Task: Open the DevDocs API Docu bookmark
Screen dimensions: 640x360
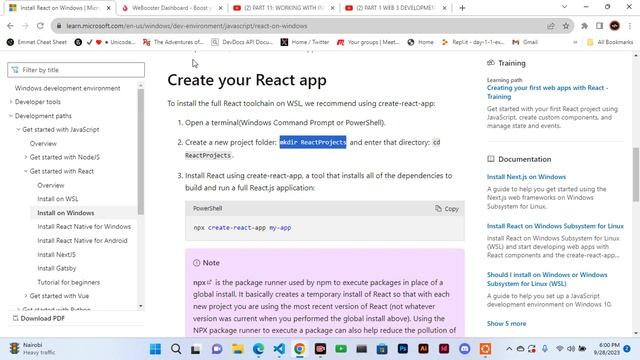Action: [242, 42]
